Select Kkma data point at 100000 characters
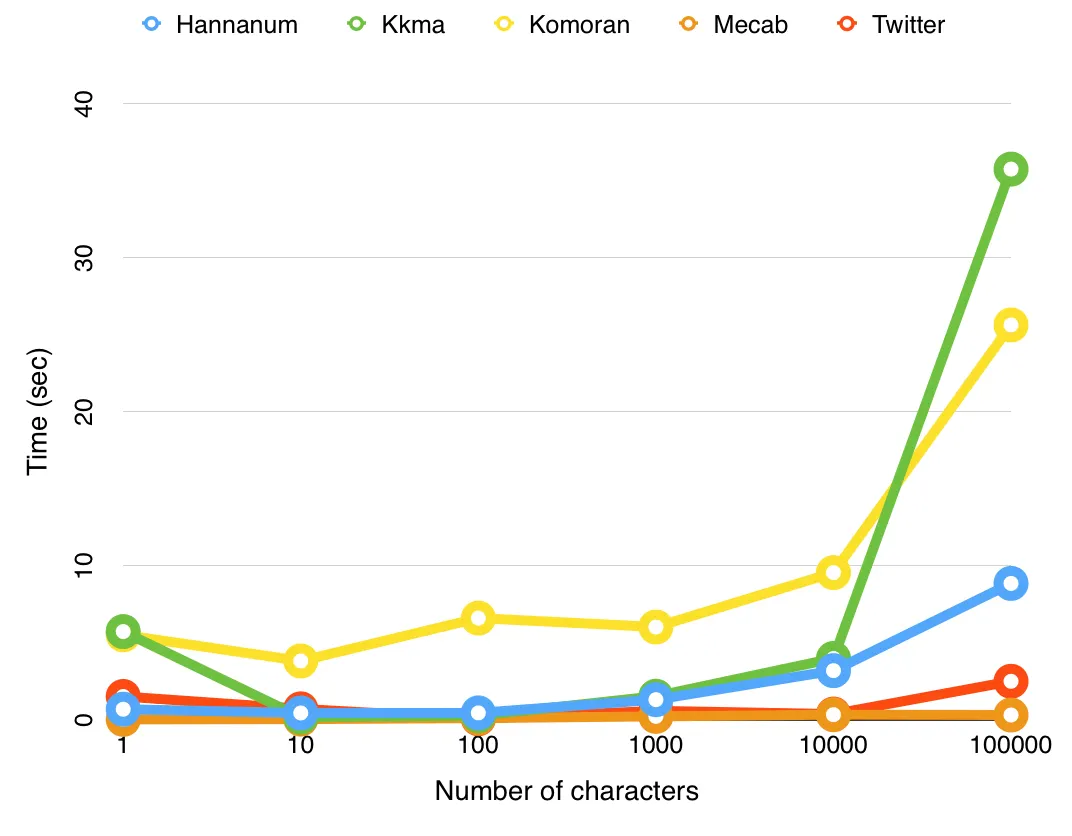1072x836 pixels. point(1010,169)
